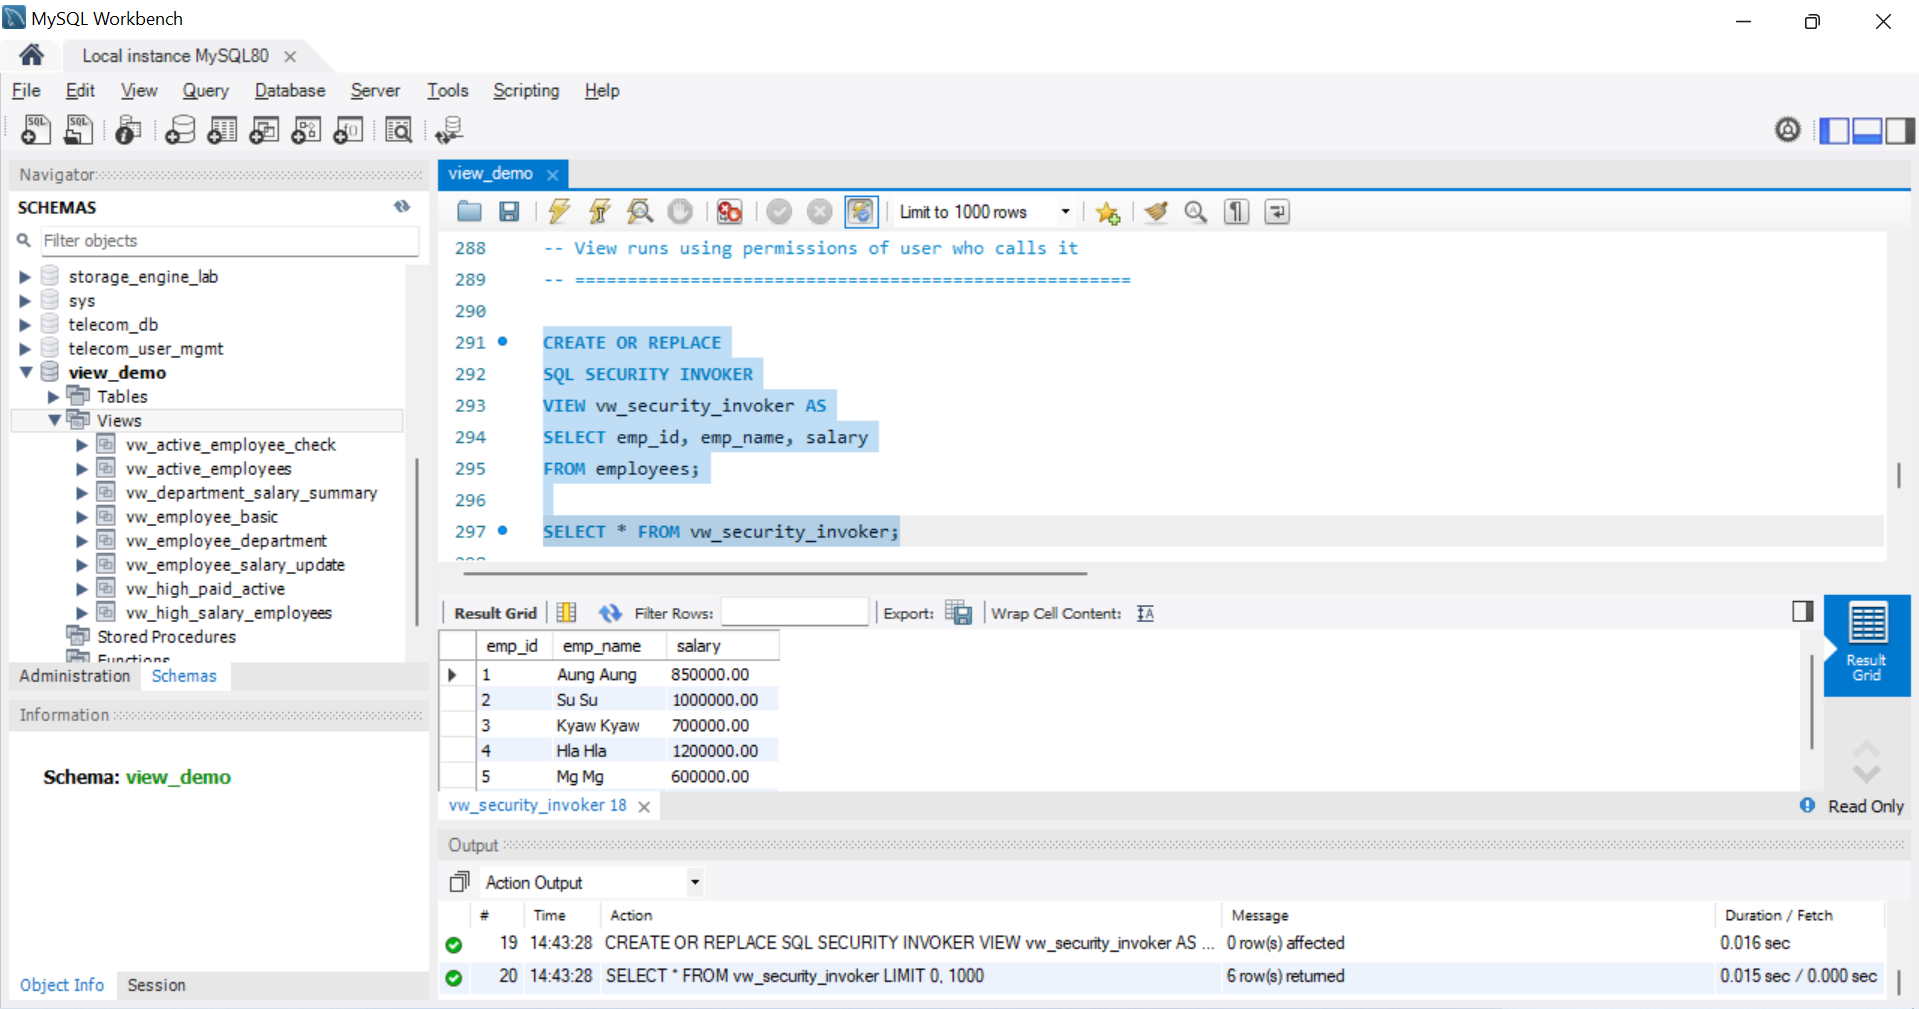The width and height of the screenshot is (1919, 1009).
Task: Beautify SQL query broom icon
Action: point(1157,212)
